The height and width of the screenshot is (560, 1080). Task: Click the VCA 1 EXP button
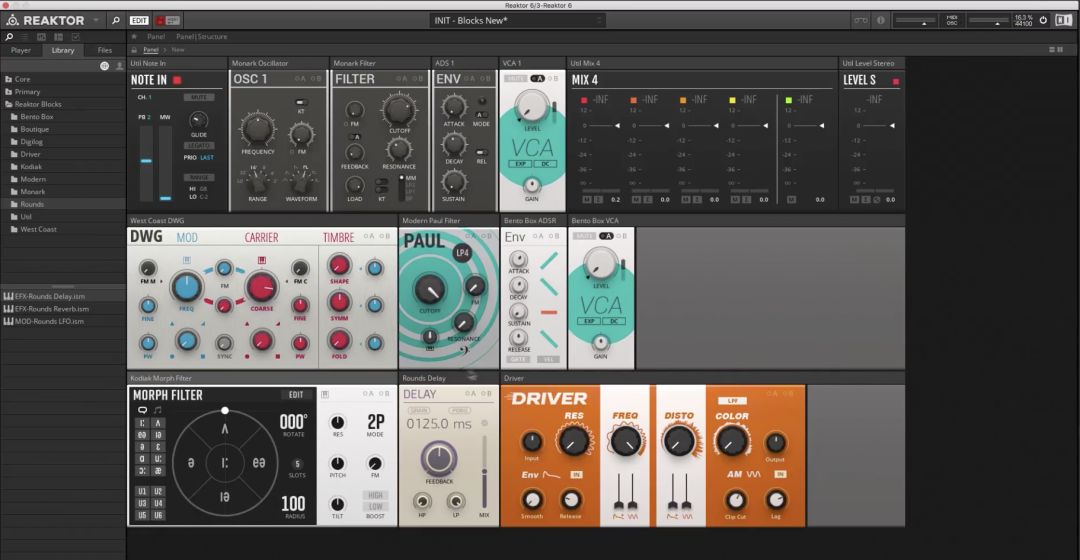click(520, 164)
